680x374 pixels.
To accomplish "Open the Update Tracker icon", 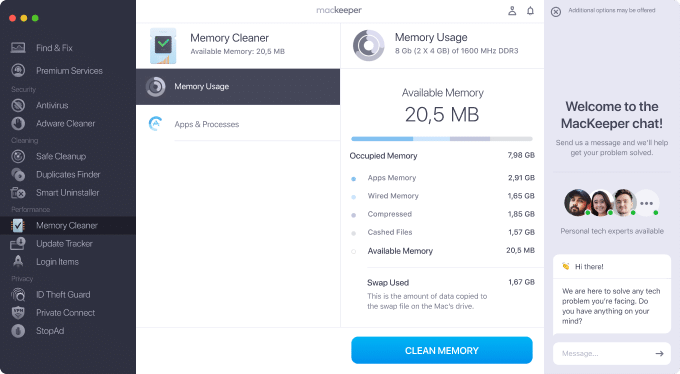I will (x=18, y=244).
